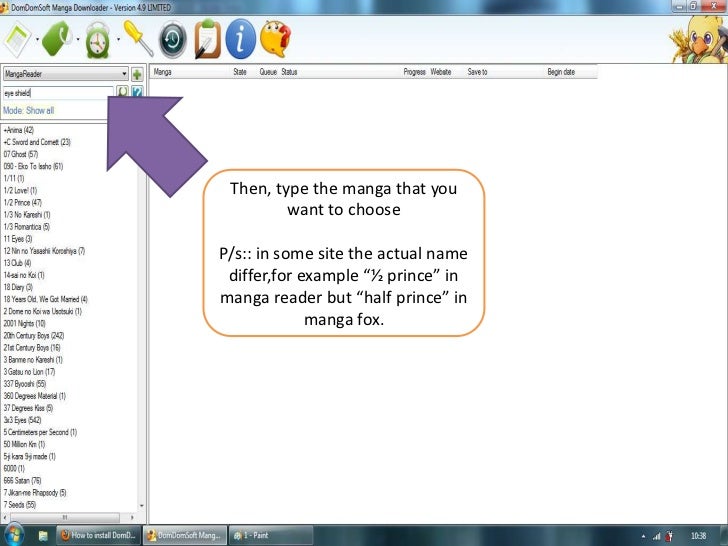This screenshot has height=546, width=728.
Task: Switch to DomDomSoft Mang... taskbar button
Action: [185, 535]
